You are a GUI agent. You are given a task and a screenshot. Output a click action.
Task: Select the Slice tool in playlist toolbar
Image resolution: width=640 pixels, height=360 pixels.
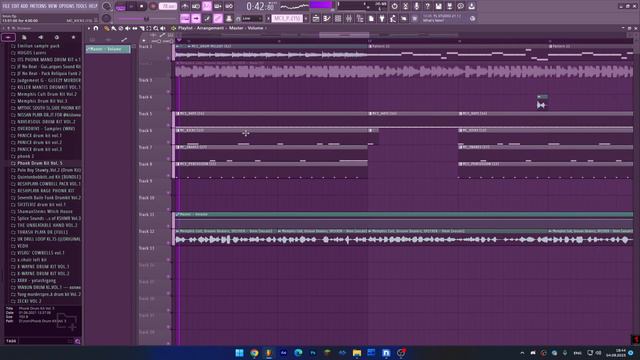coord(142,28)
